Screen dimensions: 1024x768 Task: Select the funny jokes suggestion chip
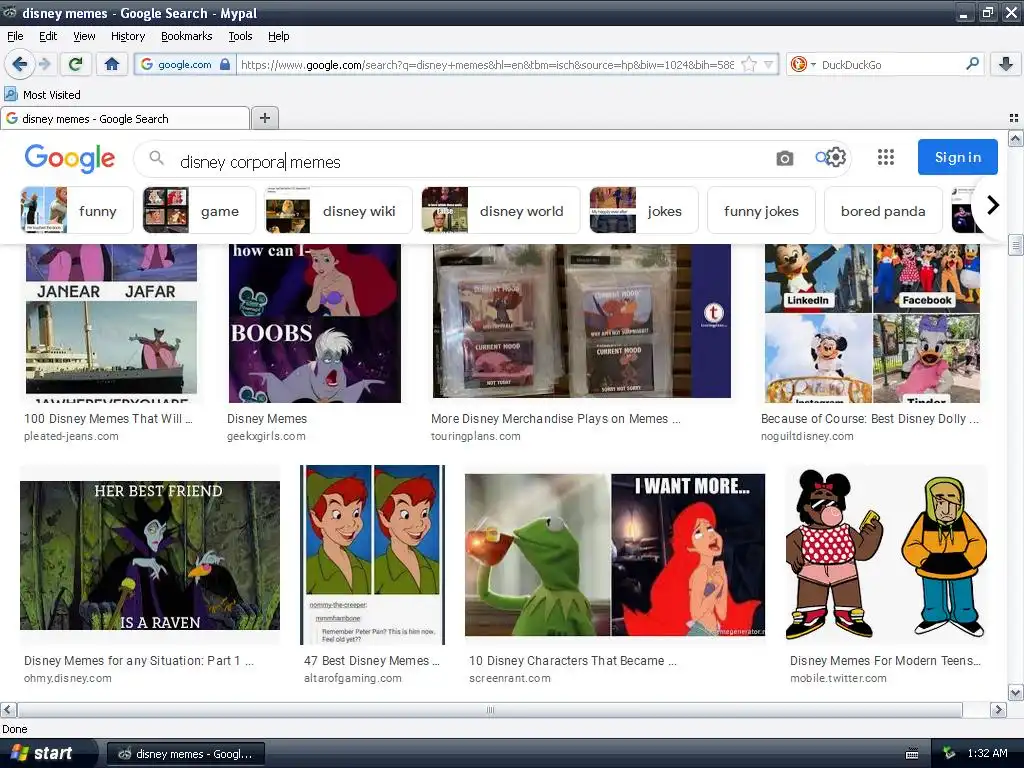tap(761, 210)
